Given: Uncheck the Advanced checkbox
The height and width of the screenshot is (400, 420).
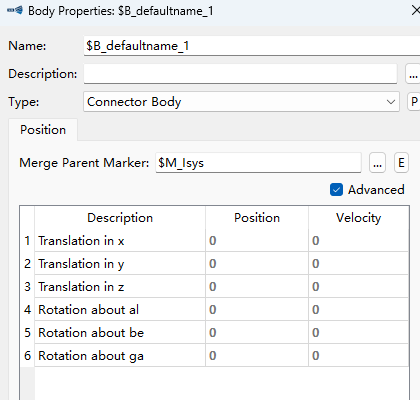Looking at the screenshot, I should pos(336,190).
